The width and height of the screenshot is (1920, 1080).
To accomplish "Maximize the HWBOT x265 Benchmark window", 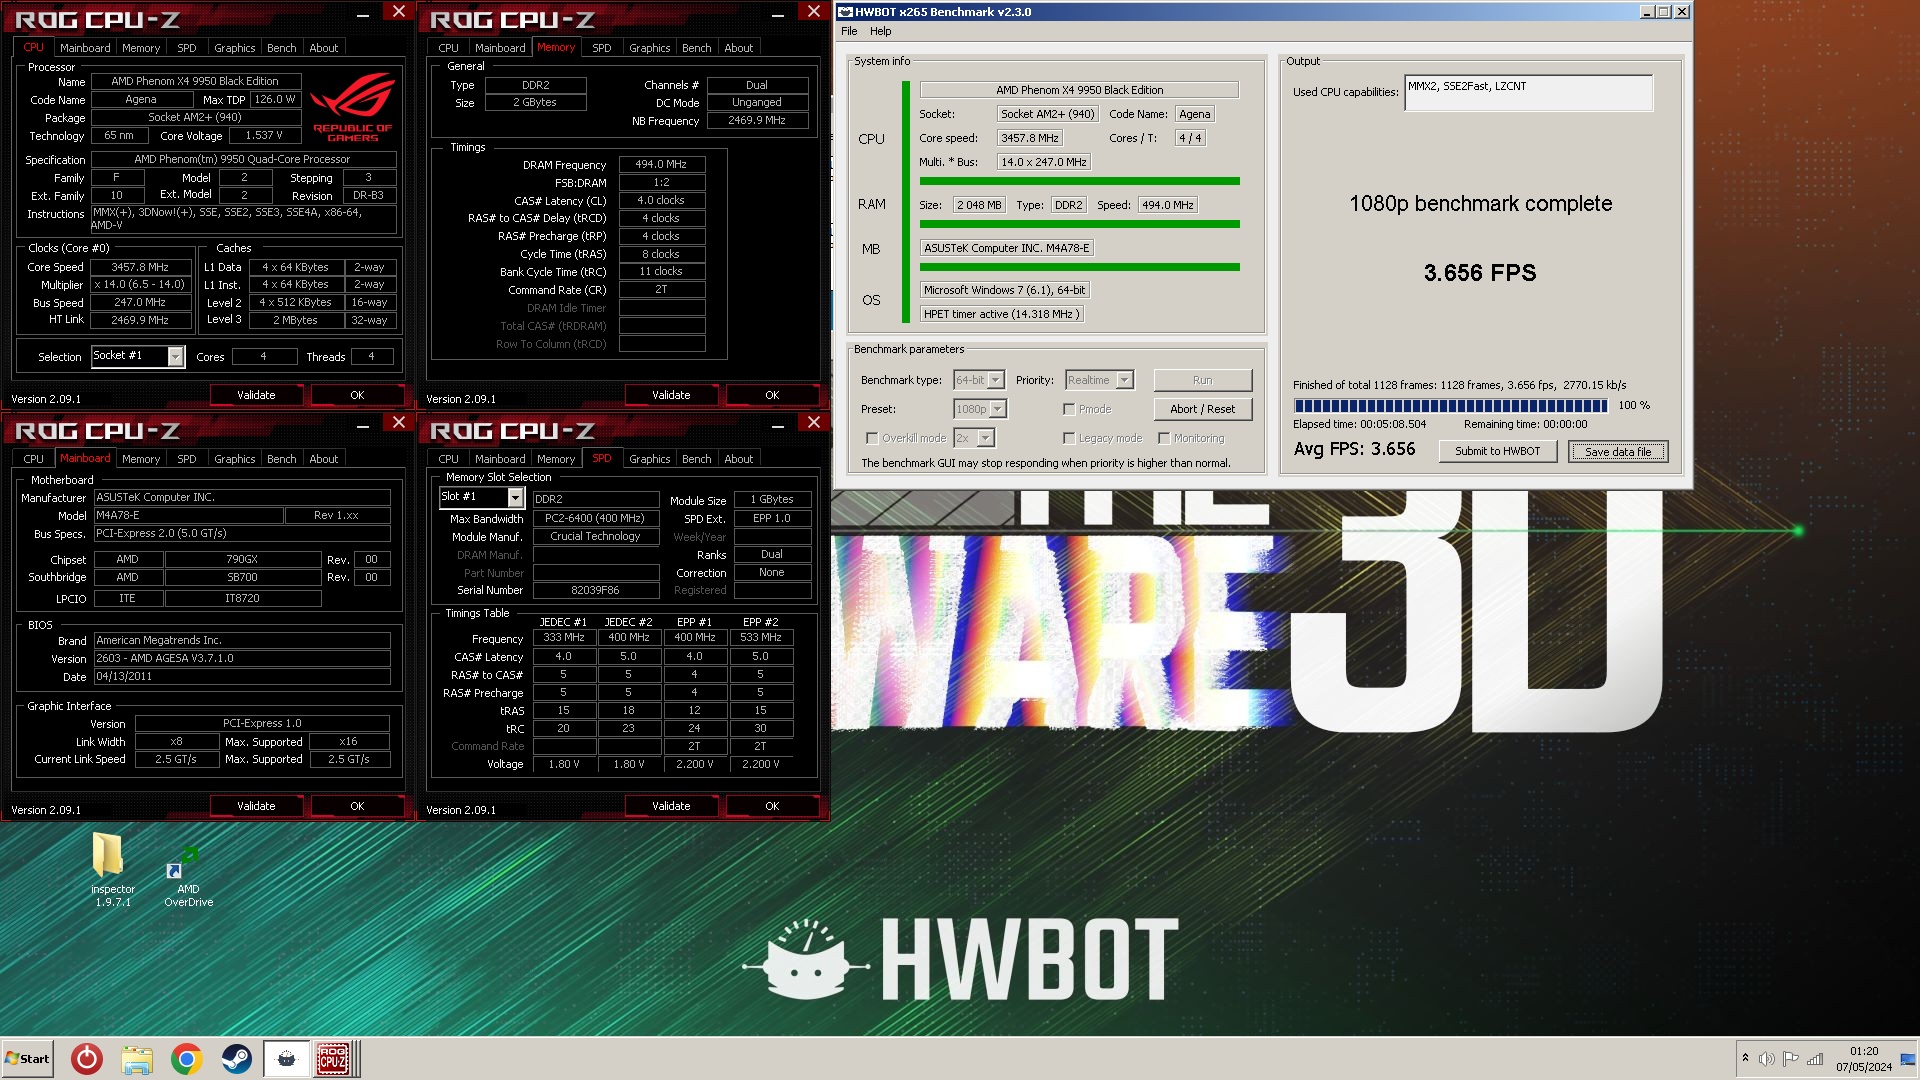I will click(1664, 12).
